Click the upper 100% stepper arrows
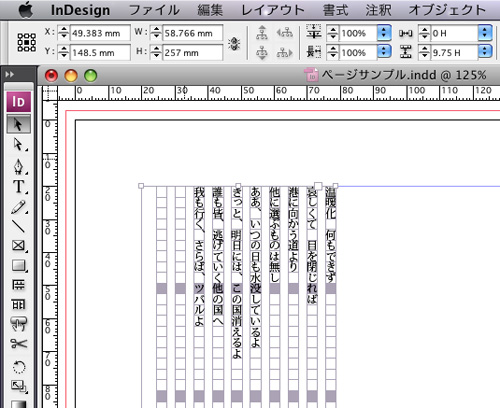Viewport: 500px width, 408px height. [333, 33]
